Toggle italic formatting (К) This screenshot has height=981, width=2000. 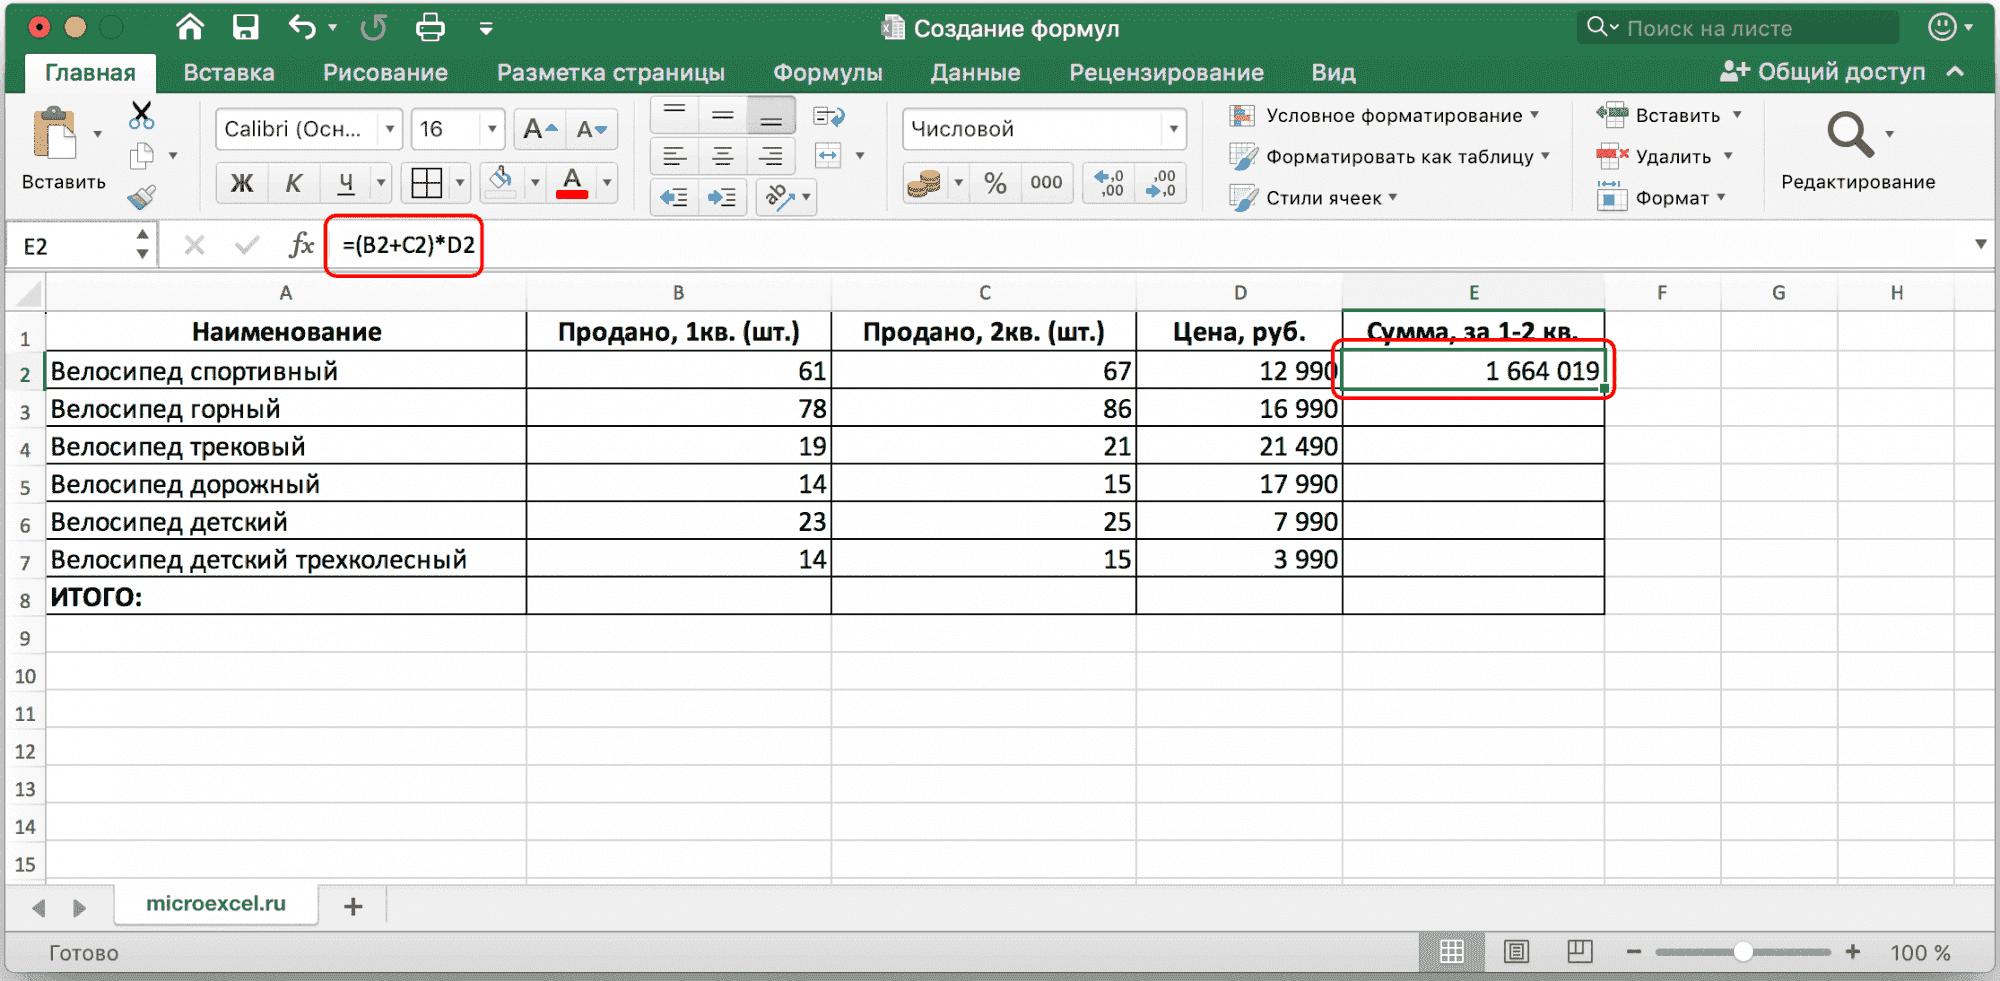pos(294,183)
